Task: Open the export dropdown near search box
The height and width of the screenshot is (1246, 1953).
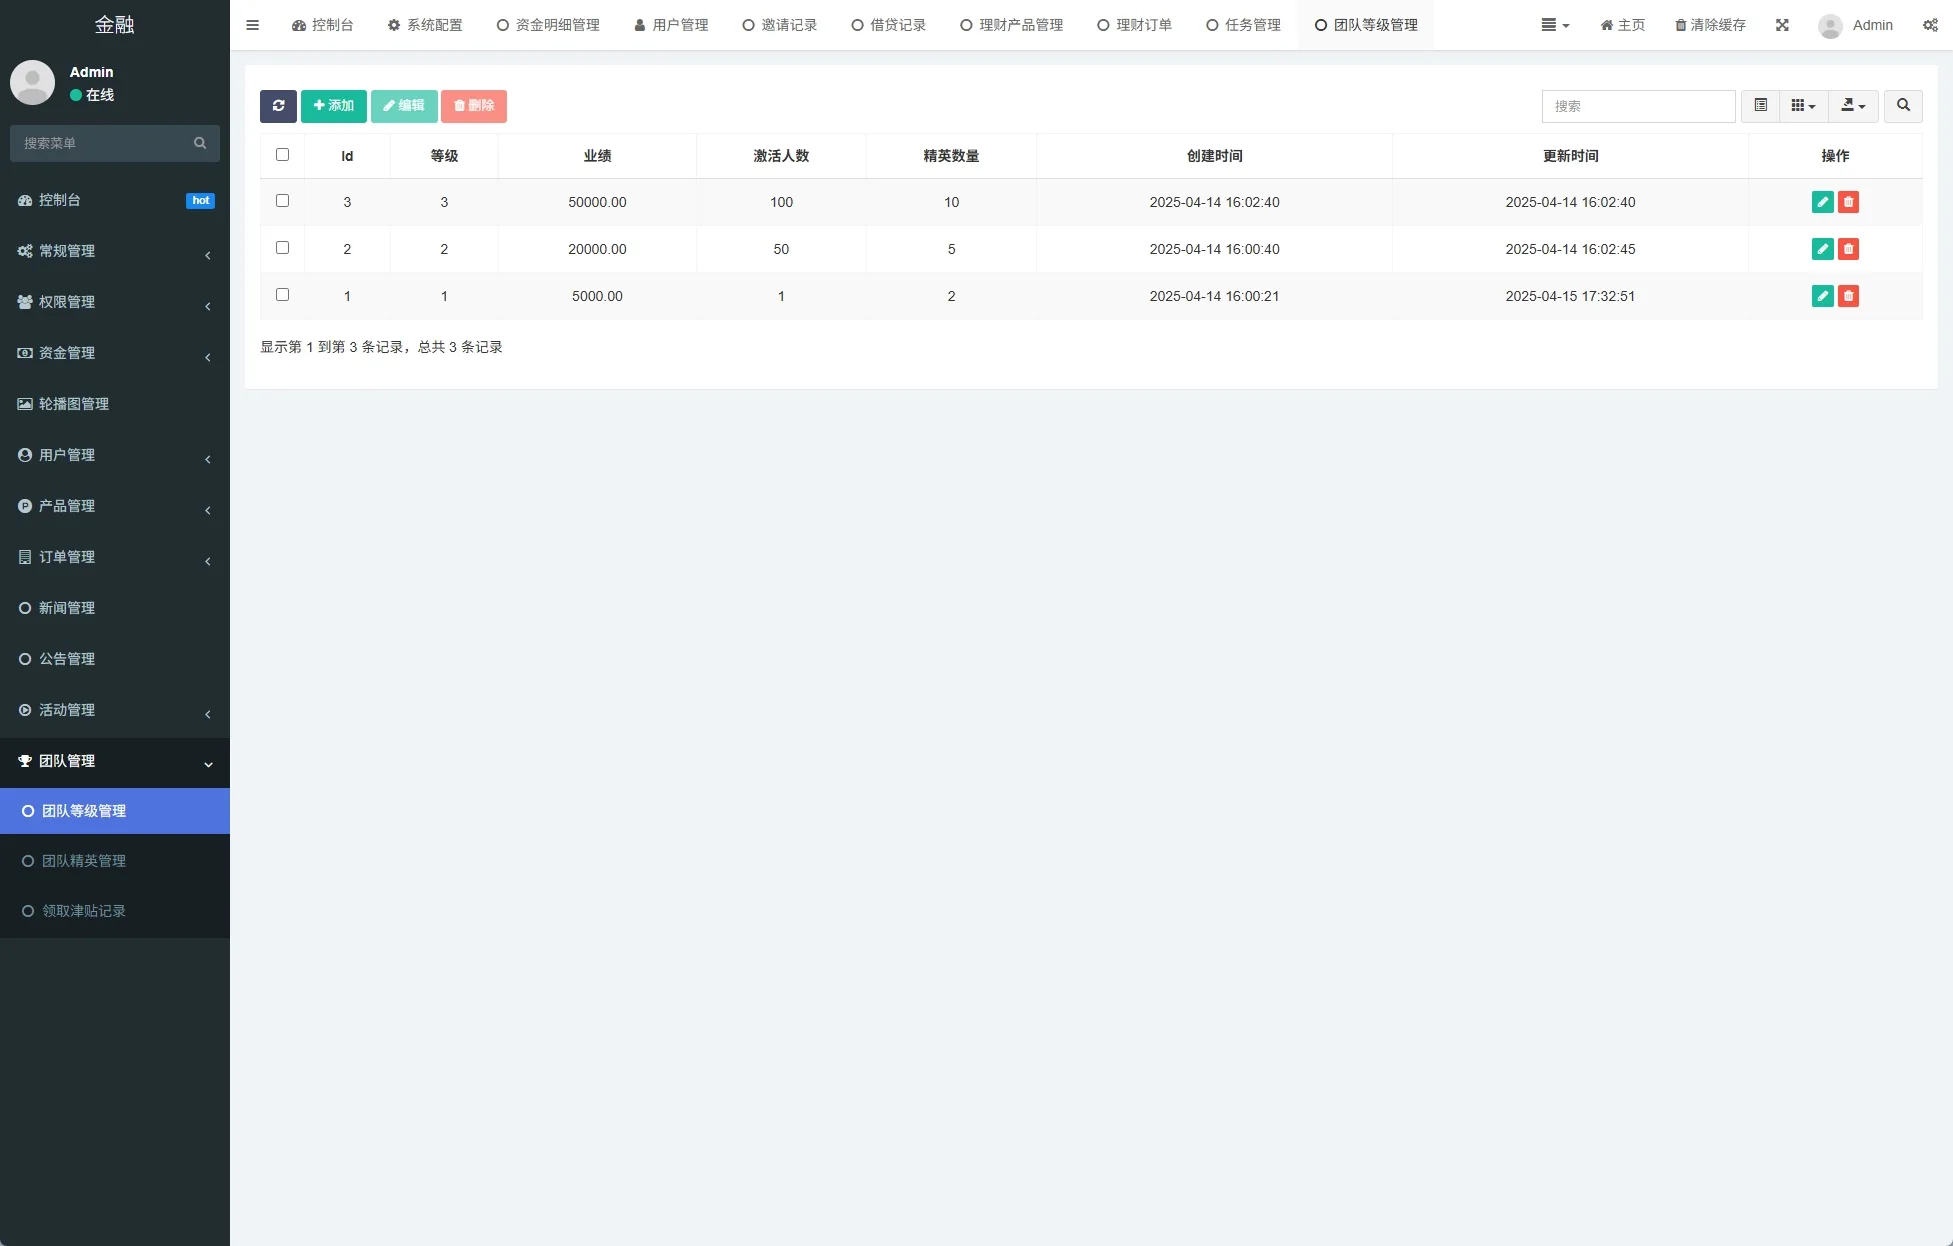Action: 1853,106
